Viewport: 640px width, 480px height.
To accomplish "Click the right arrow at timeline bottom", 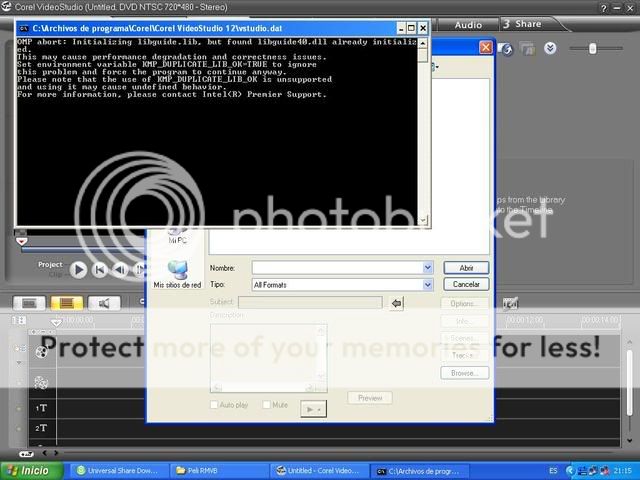I will 56,453.
